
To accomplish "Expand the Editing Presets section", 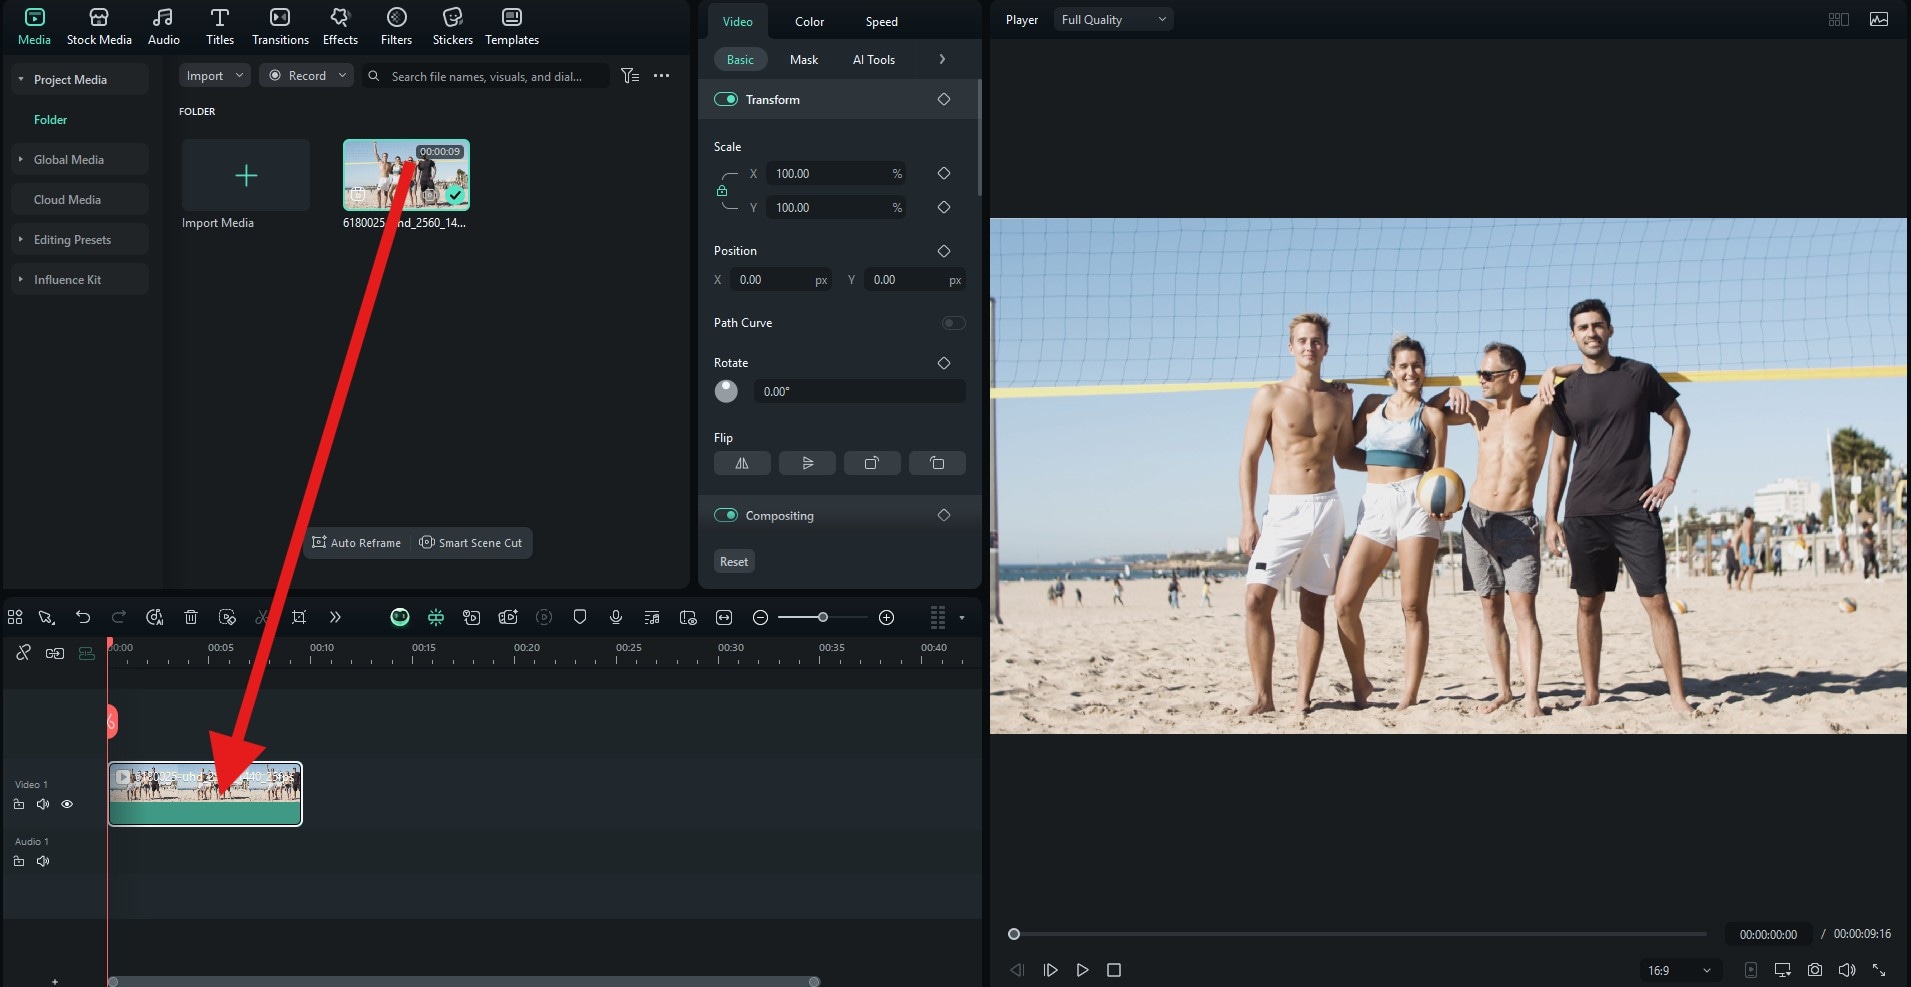I will 79,239.
